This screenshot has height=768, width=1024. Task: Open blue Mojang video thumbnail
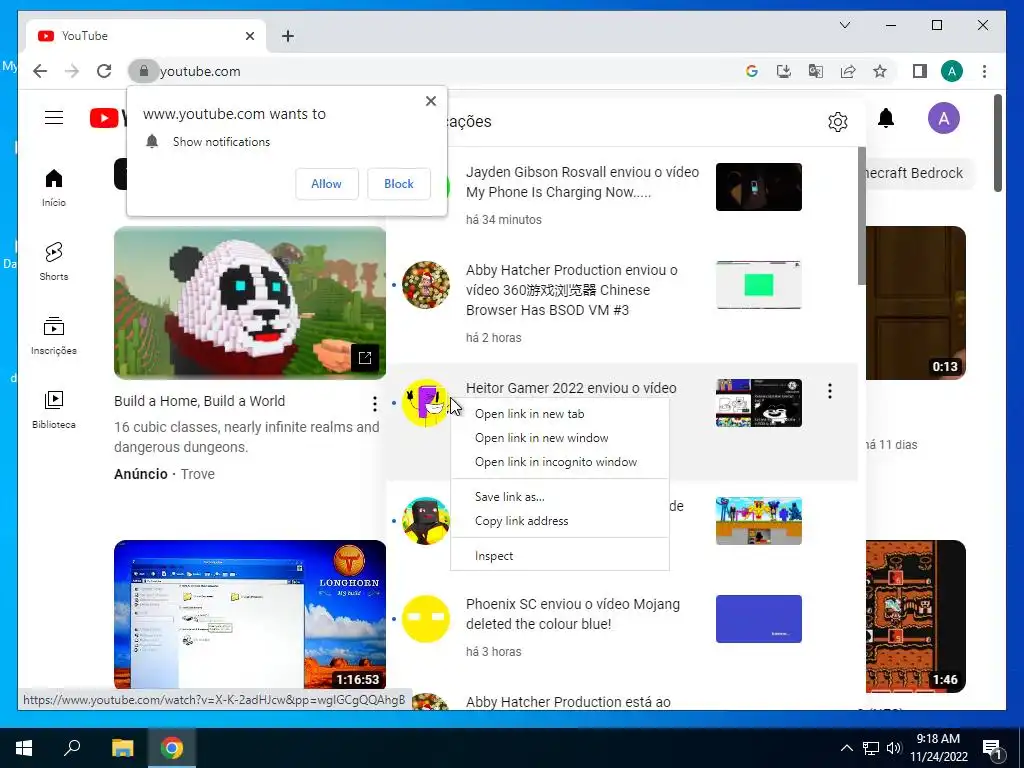[759, 619]
